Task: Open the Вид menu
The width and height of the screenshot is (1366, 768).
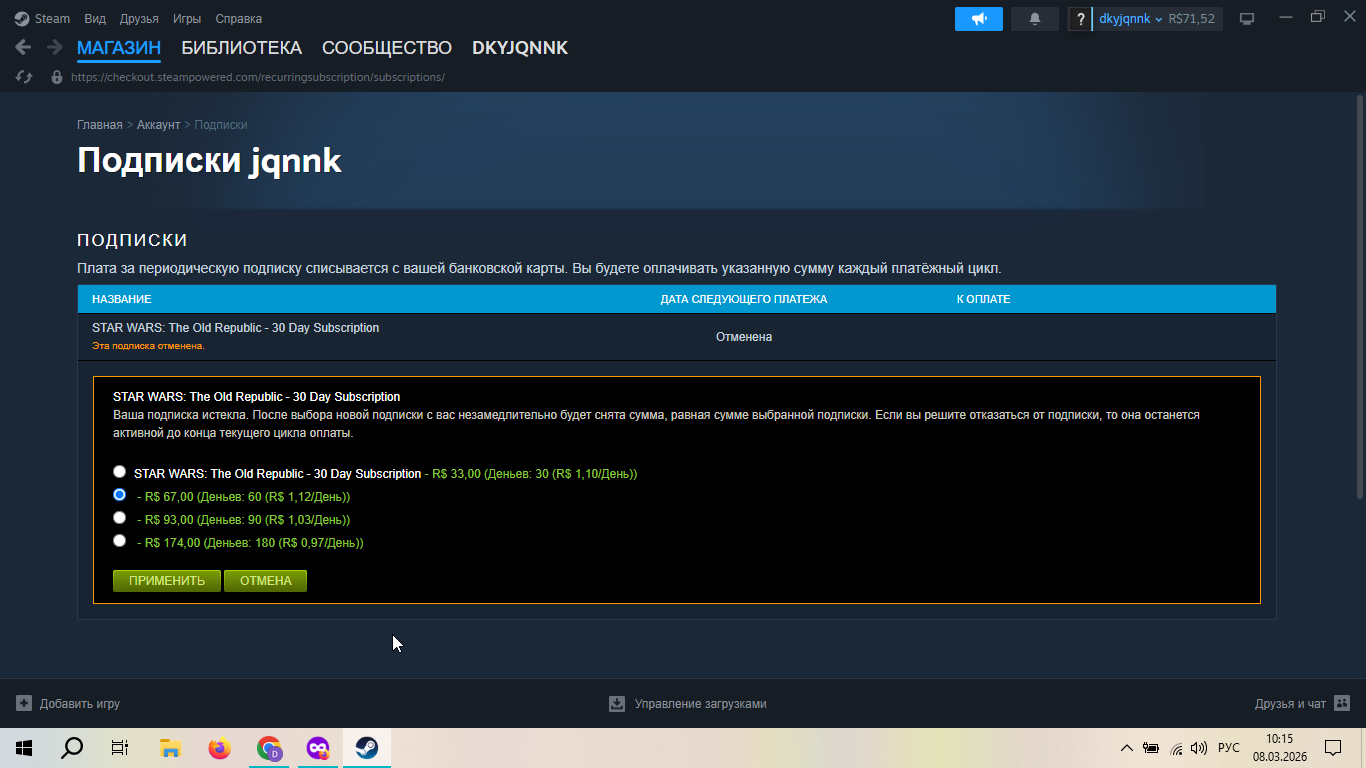Action: click(95, 18)
